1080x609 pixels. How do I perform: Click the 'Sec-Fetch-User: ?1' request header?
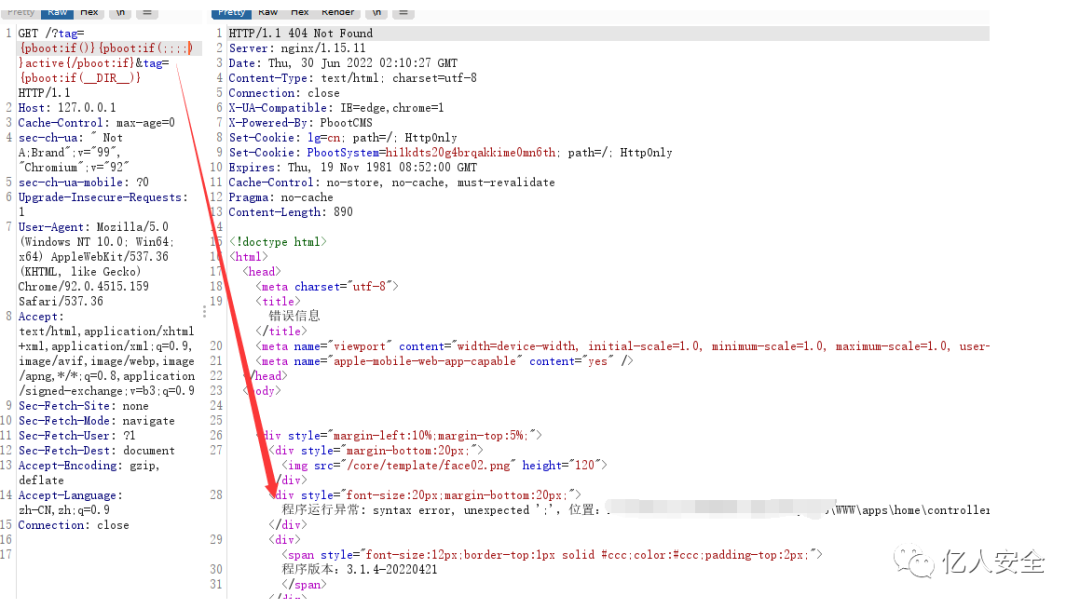[x=76, y=435]
